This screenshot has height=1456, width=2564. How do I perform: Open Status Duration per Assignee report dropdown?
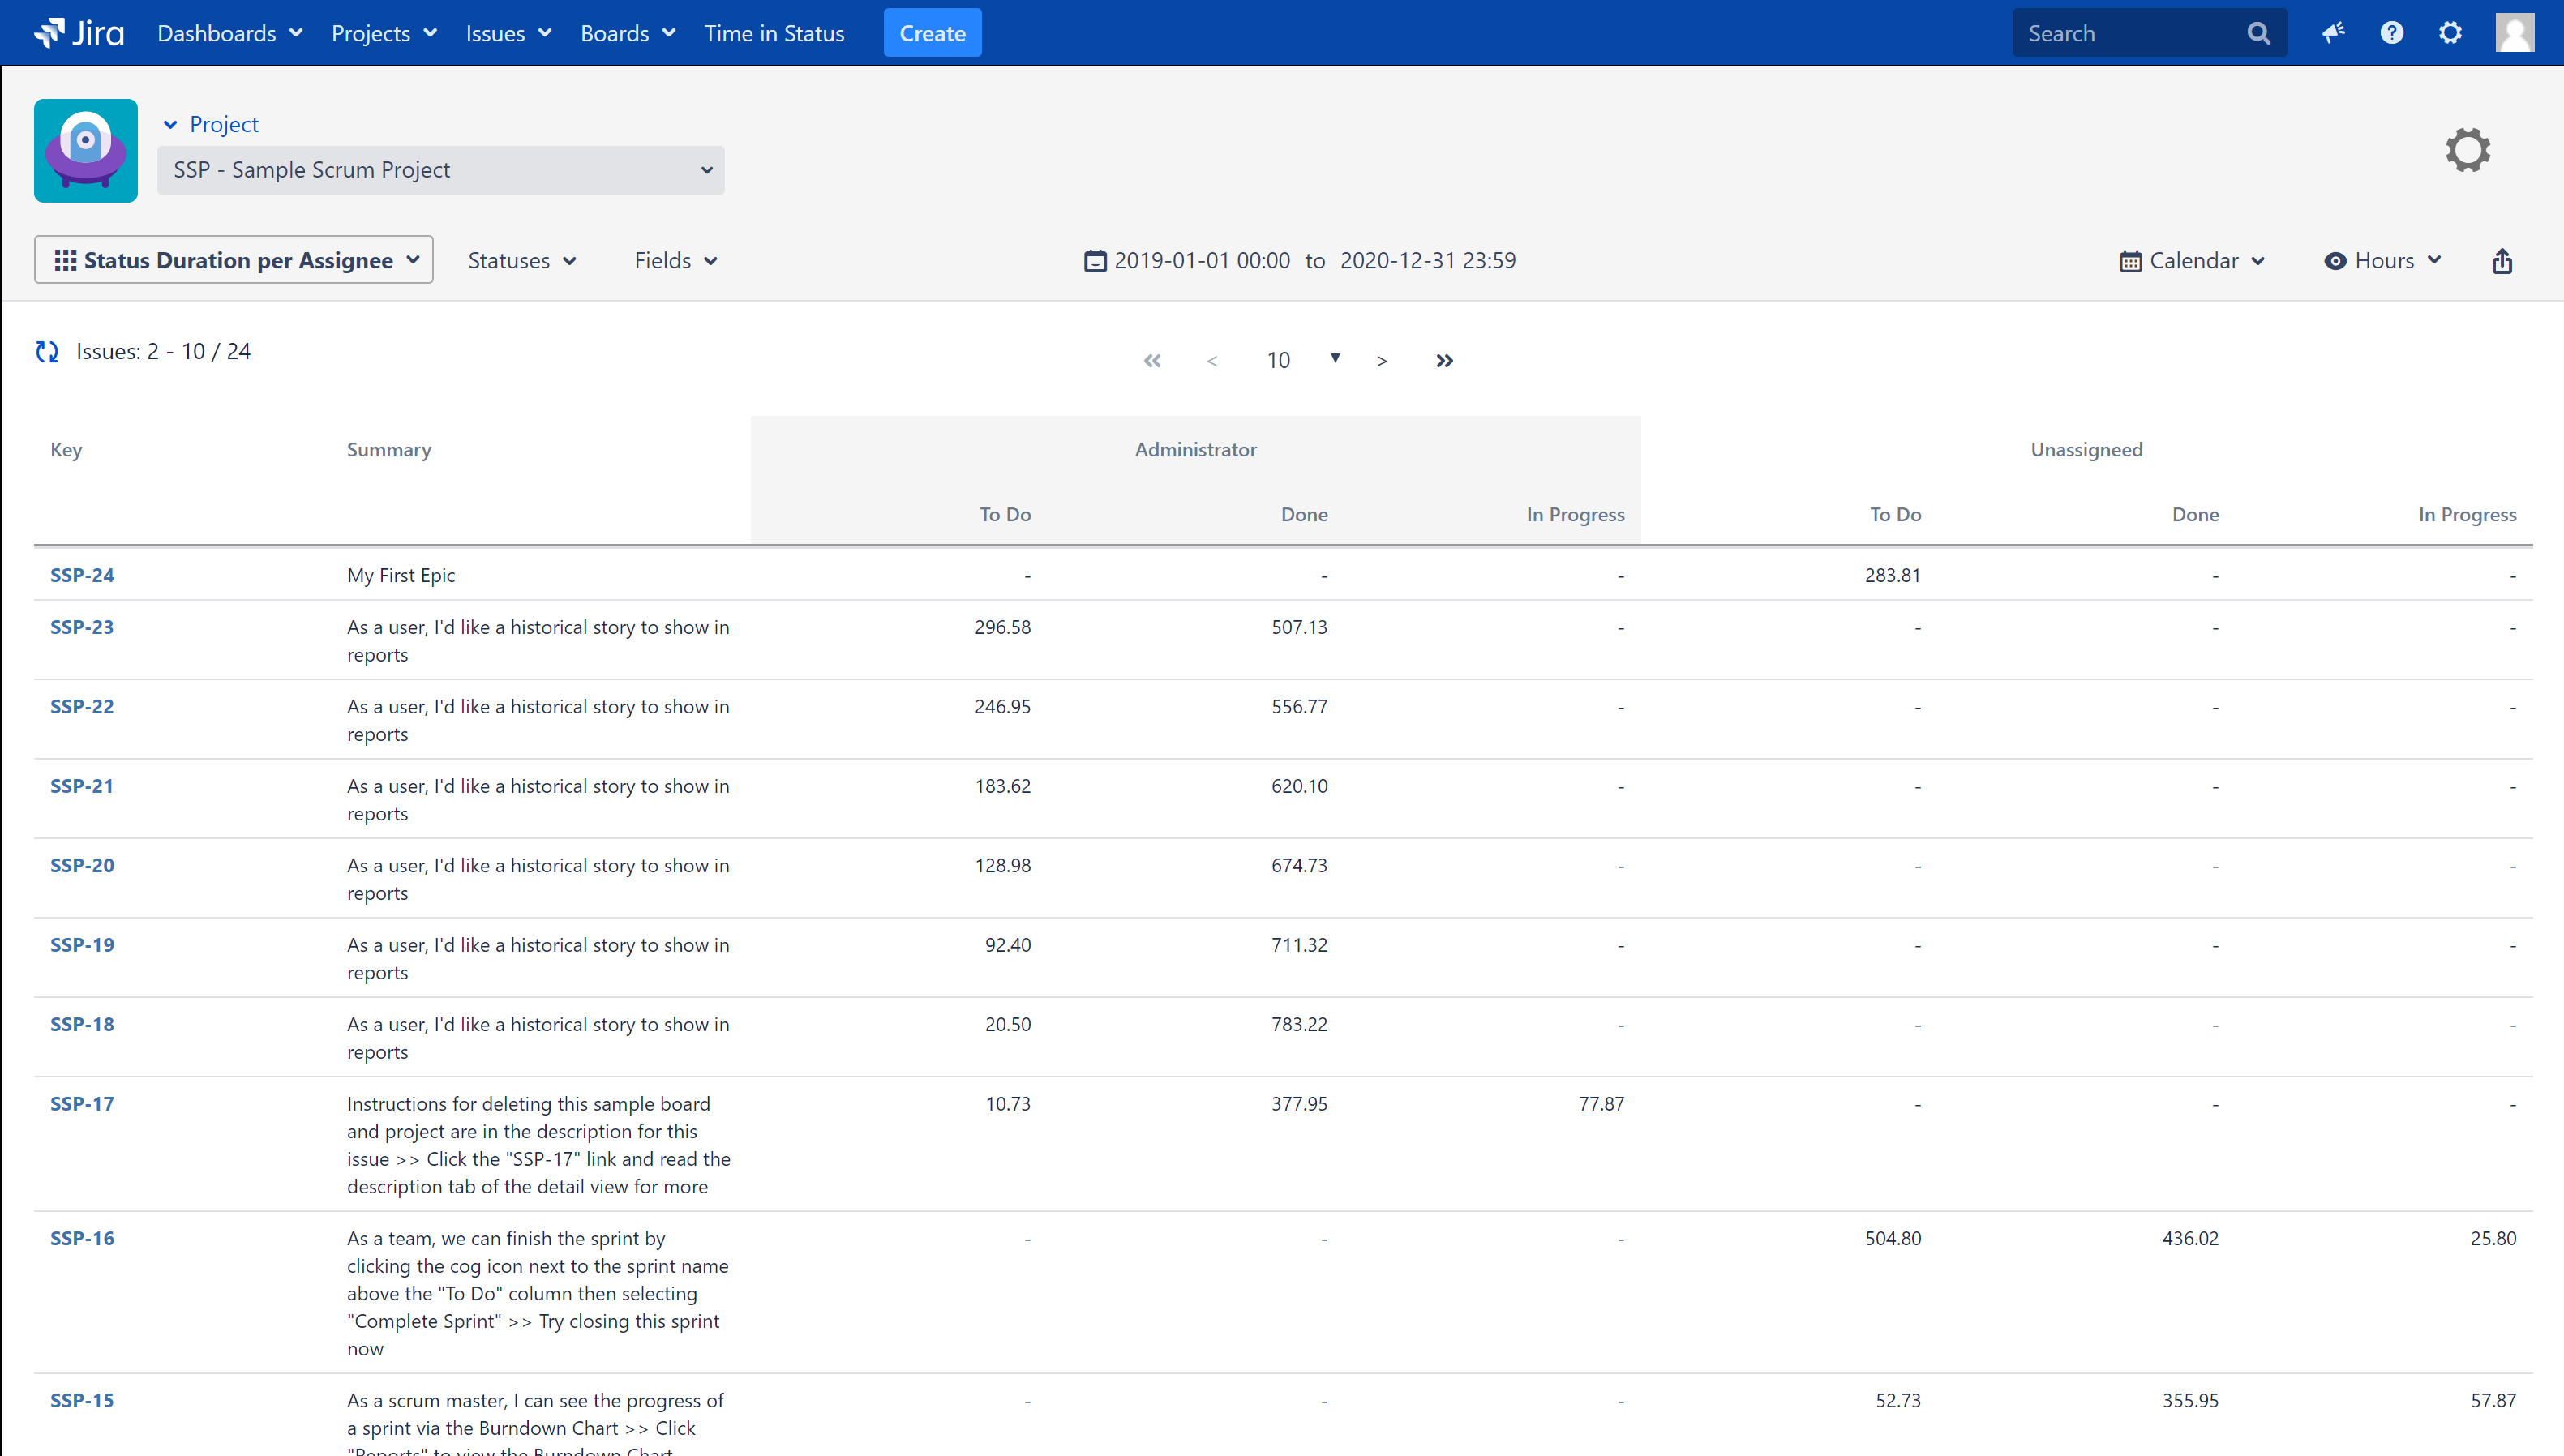(233, 261)
